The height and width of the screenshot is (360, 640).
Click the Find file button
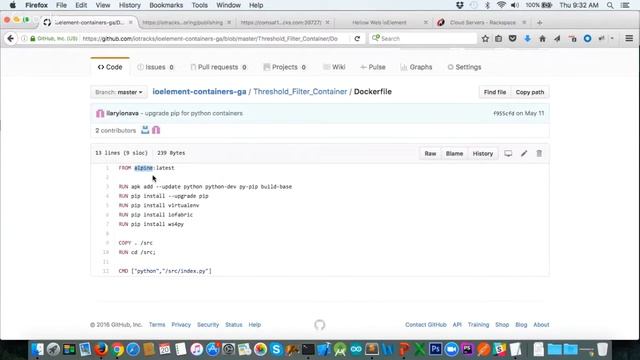[495, 92]
